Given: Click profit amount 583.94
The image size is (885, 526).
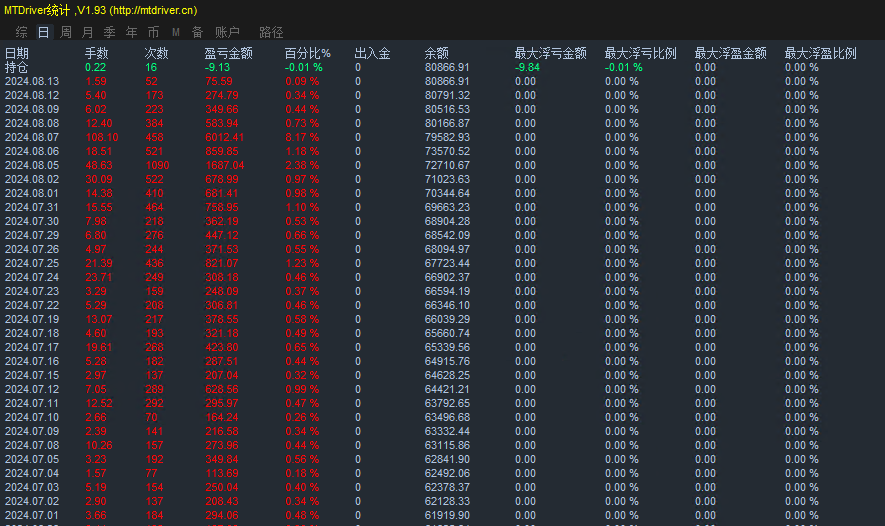Looking at the screenshot, I should [x=222, y=123].
